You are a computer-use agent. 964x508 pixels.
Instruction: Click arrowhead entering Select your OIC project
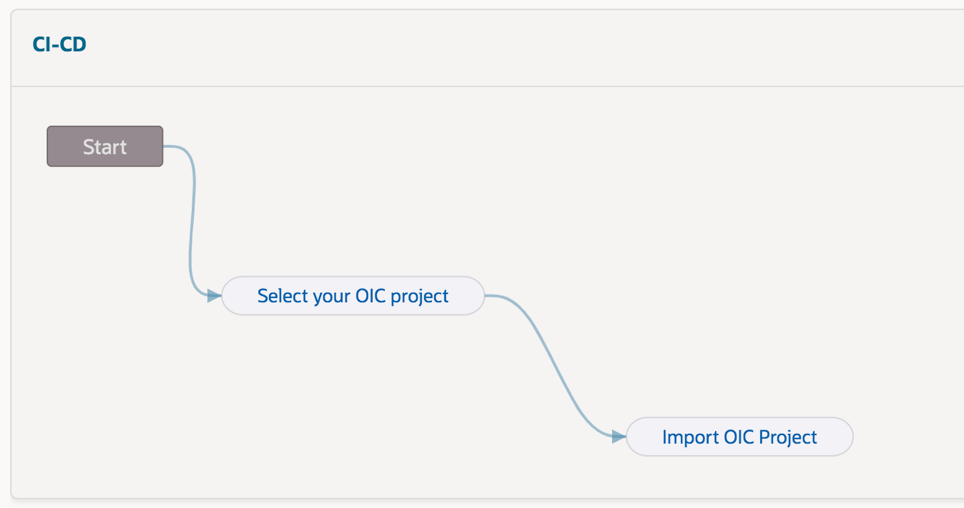coord(214,296)
